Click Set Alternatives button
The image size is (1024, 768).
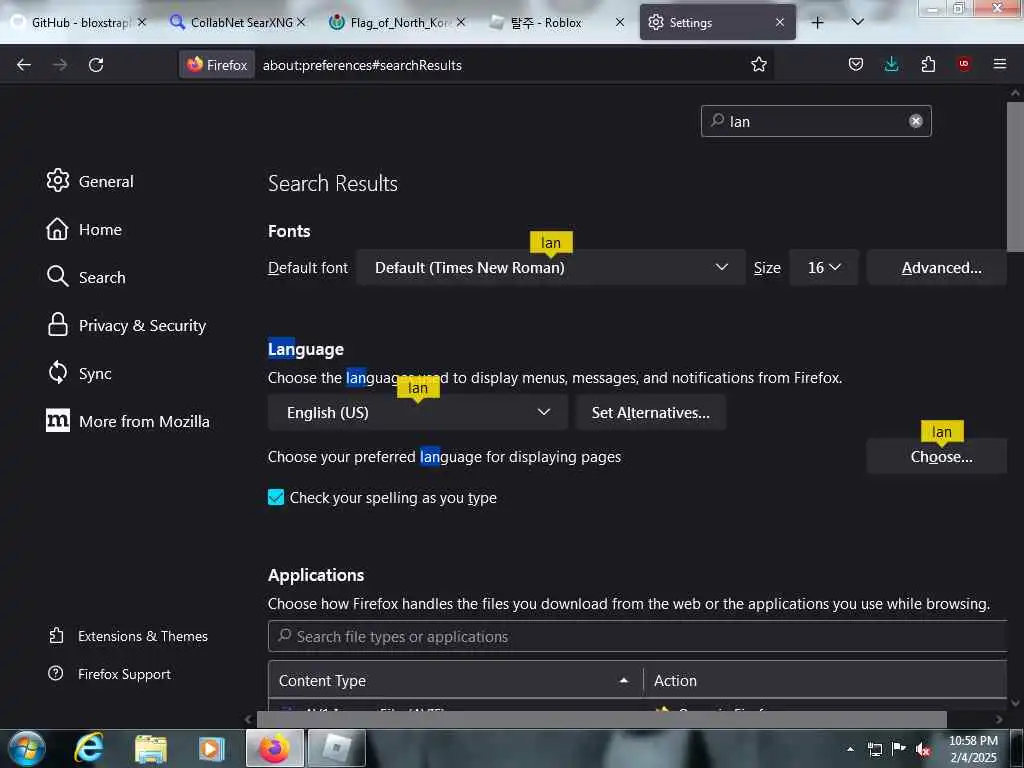tap(650, 413)
